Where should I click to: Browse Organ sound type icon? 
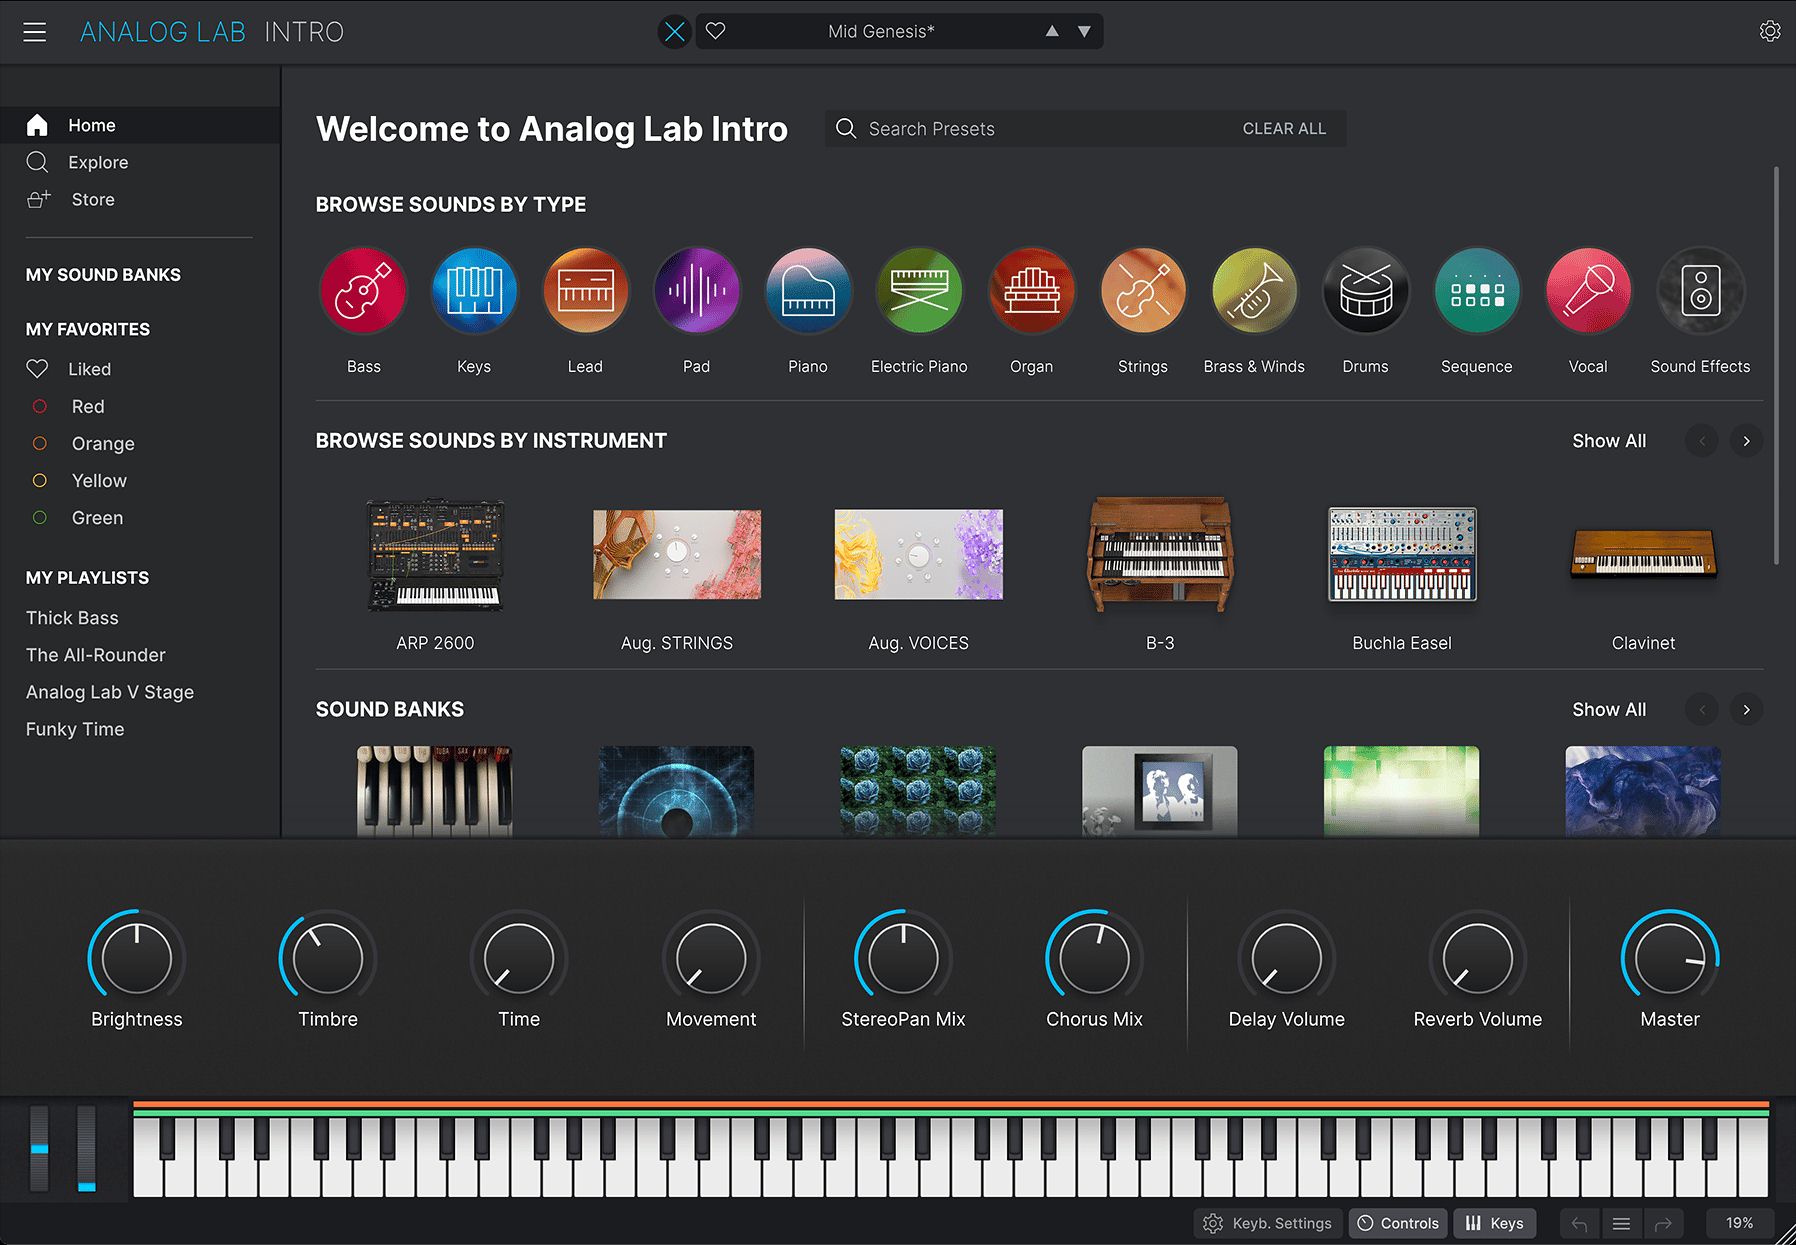tap(1031, 291)
